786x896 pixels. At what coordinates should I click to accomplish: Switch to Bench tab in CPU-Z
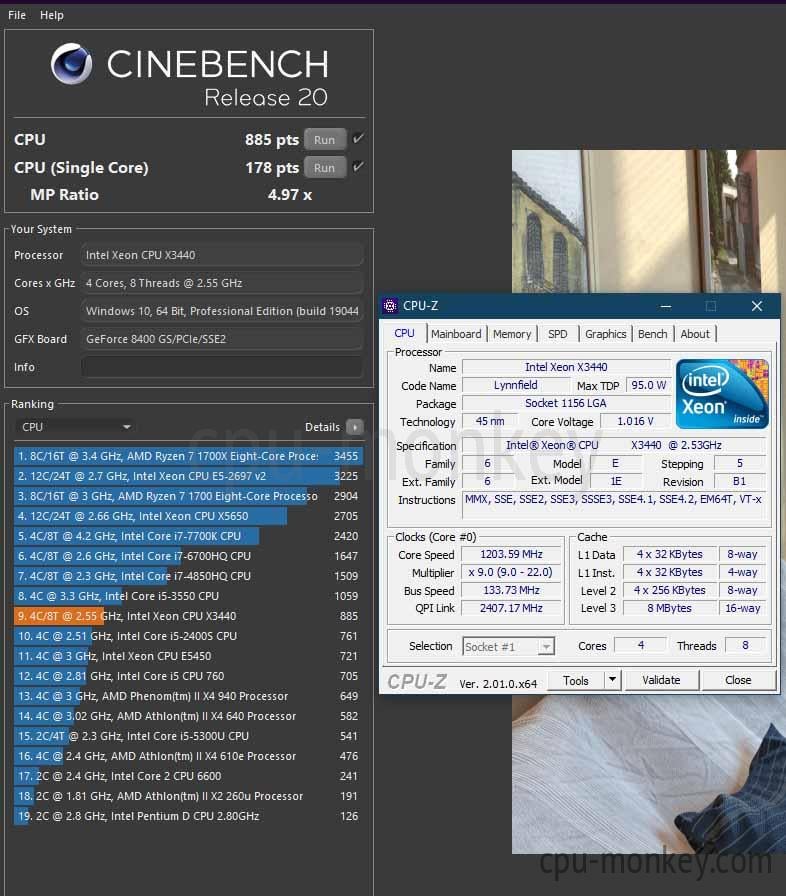pos(652,334)
